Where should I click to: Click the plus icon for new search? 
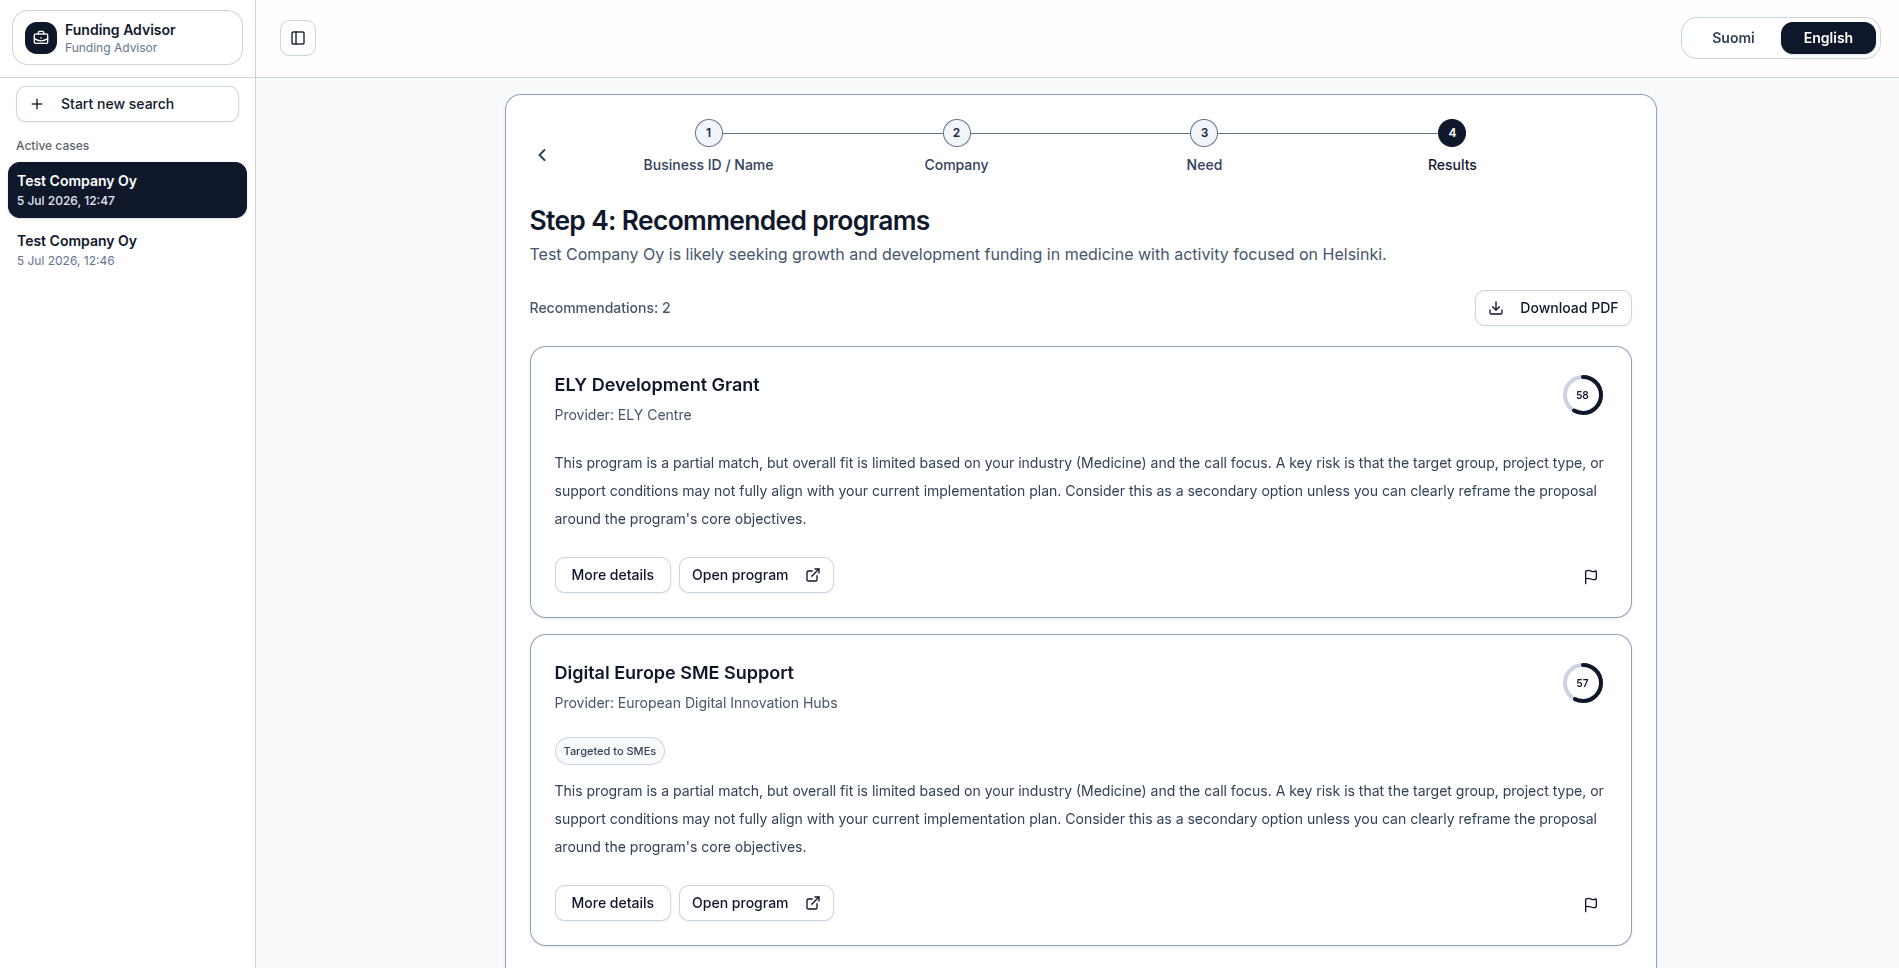coord(37,104)
